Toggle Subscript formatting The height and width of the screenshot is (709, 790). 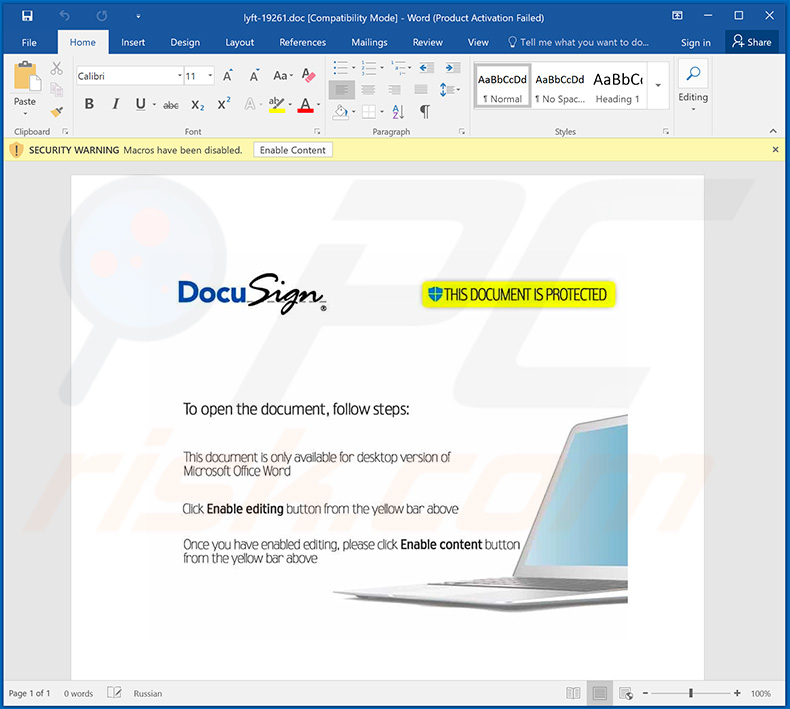tap(198, 105)
